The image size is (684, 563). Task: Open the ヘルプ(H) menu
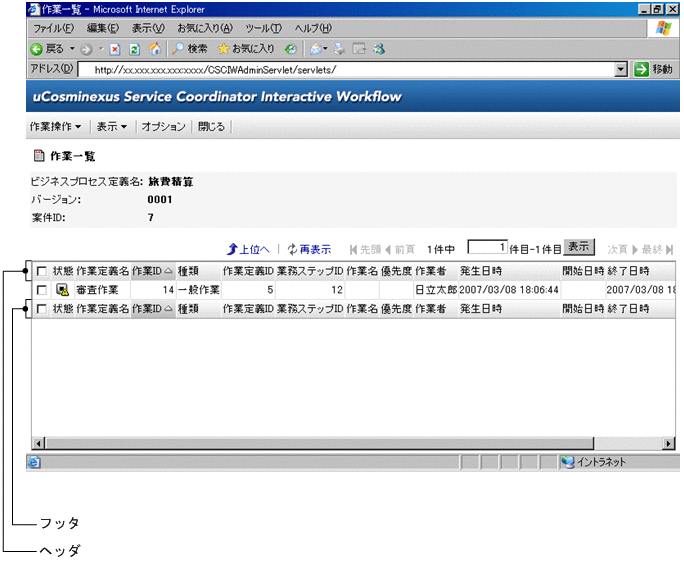coord(313,28)
